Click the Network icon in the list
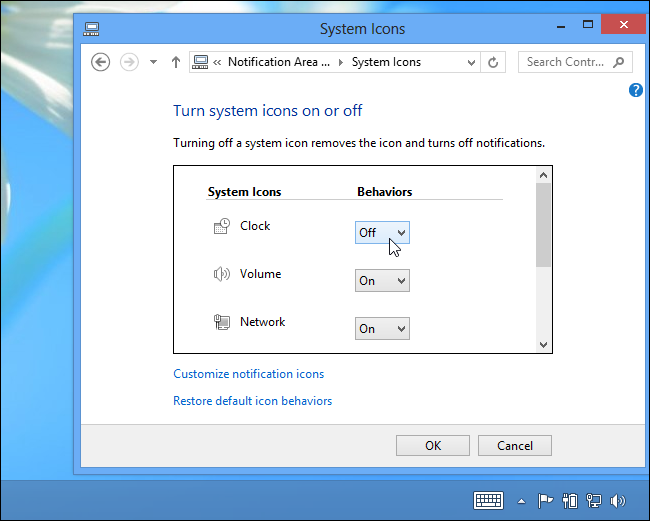 click(x=222, y=322)
